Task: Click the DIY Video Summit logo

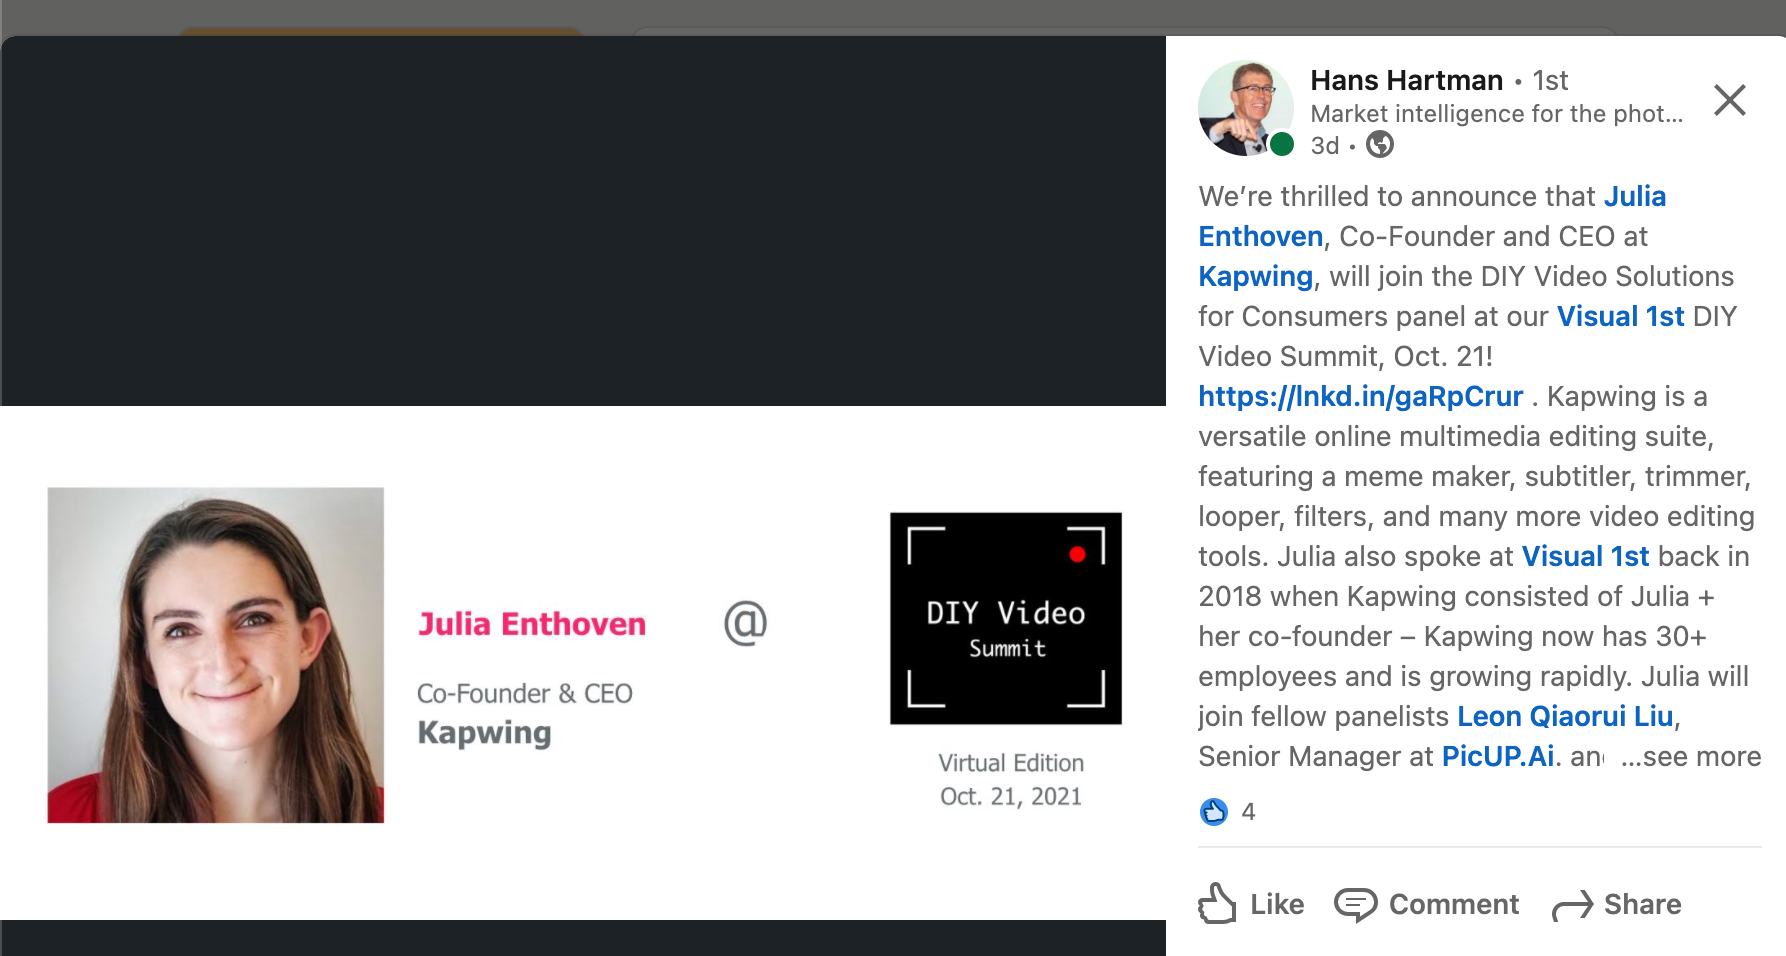Action: (x=1005, y=618)
